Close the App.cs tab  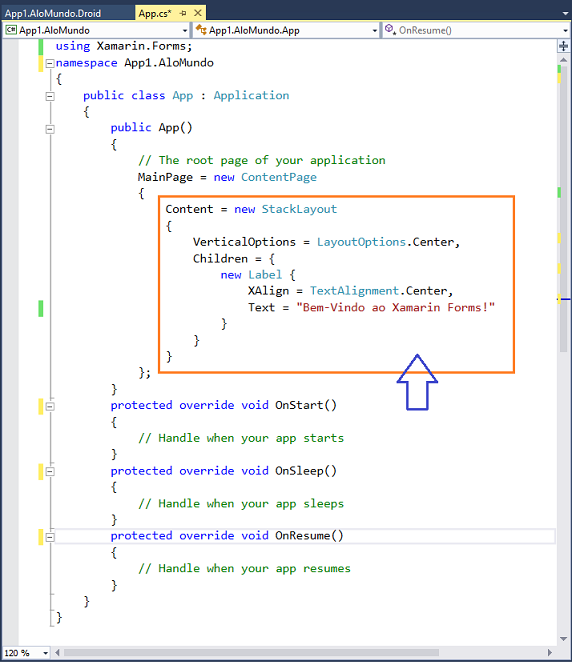coord(198,13)
